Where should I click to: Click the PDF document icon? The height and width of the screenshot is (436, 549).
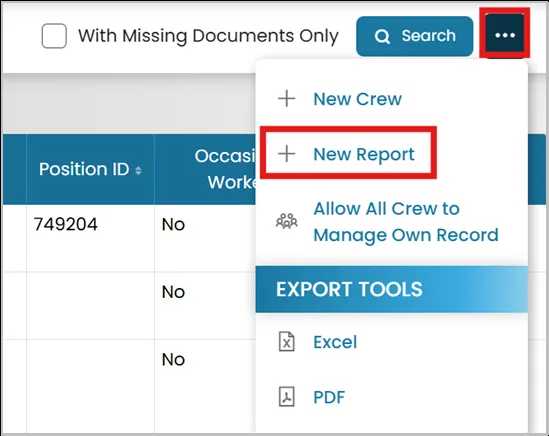(287, 397)
